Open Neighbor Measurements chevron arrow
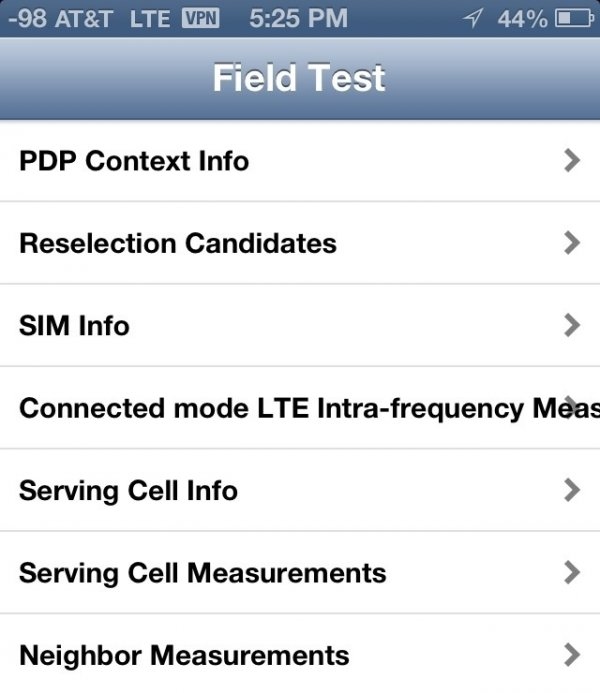 click(571, 655)
